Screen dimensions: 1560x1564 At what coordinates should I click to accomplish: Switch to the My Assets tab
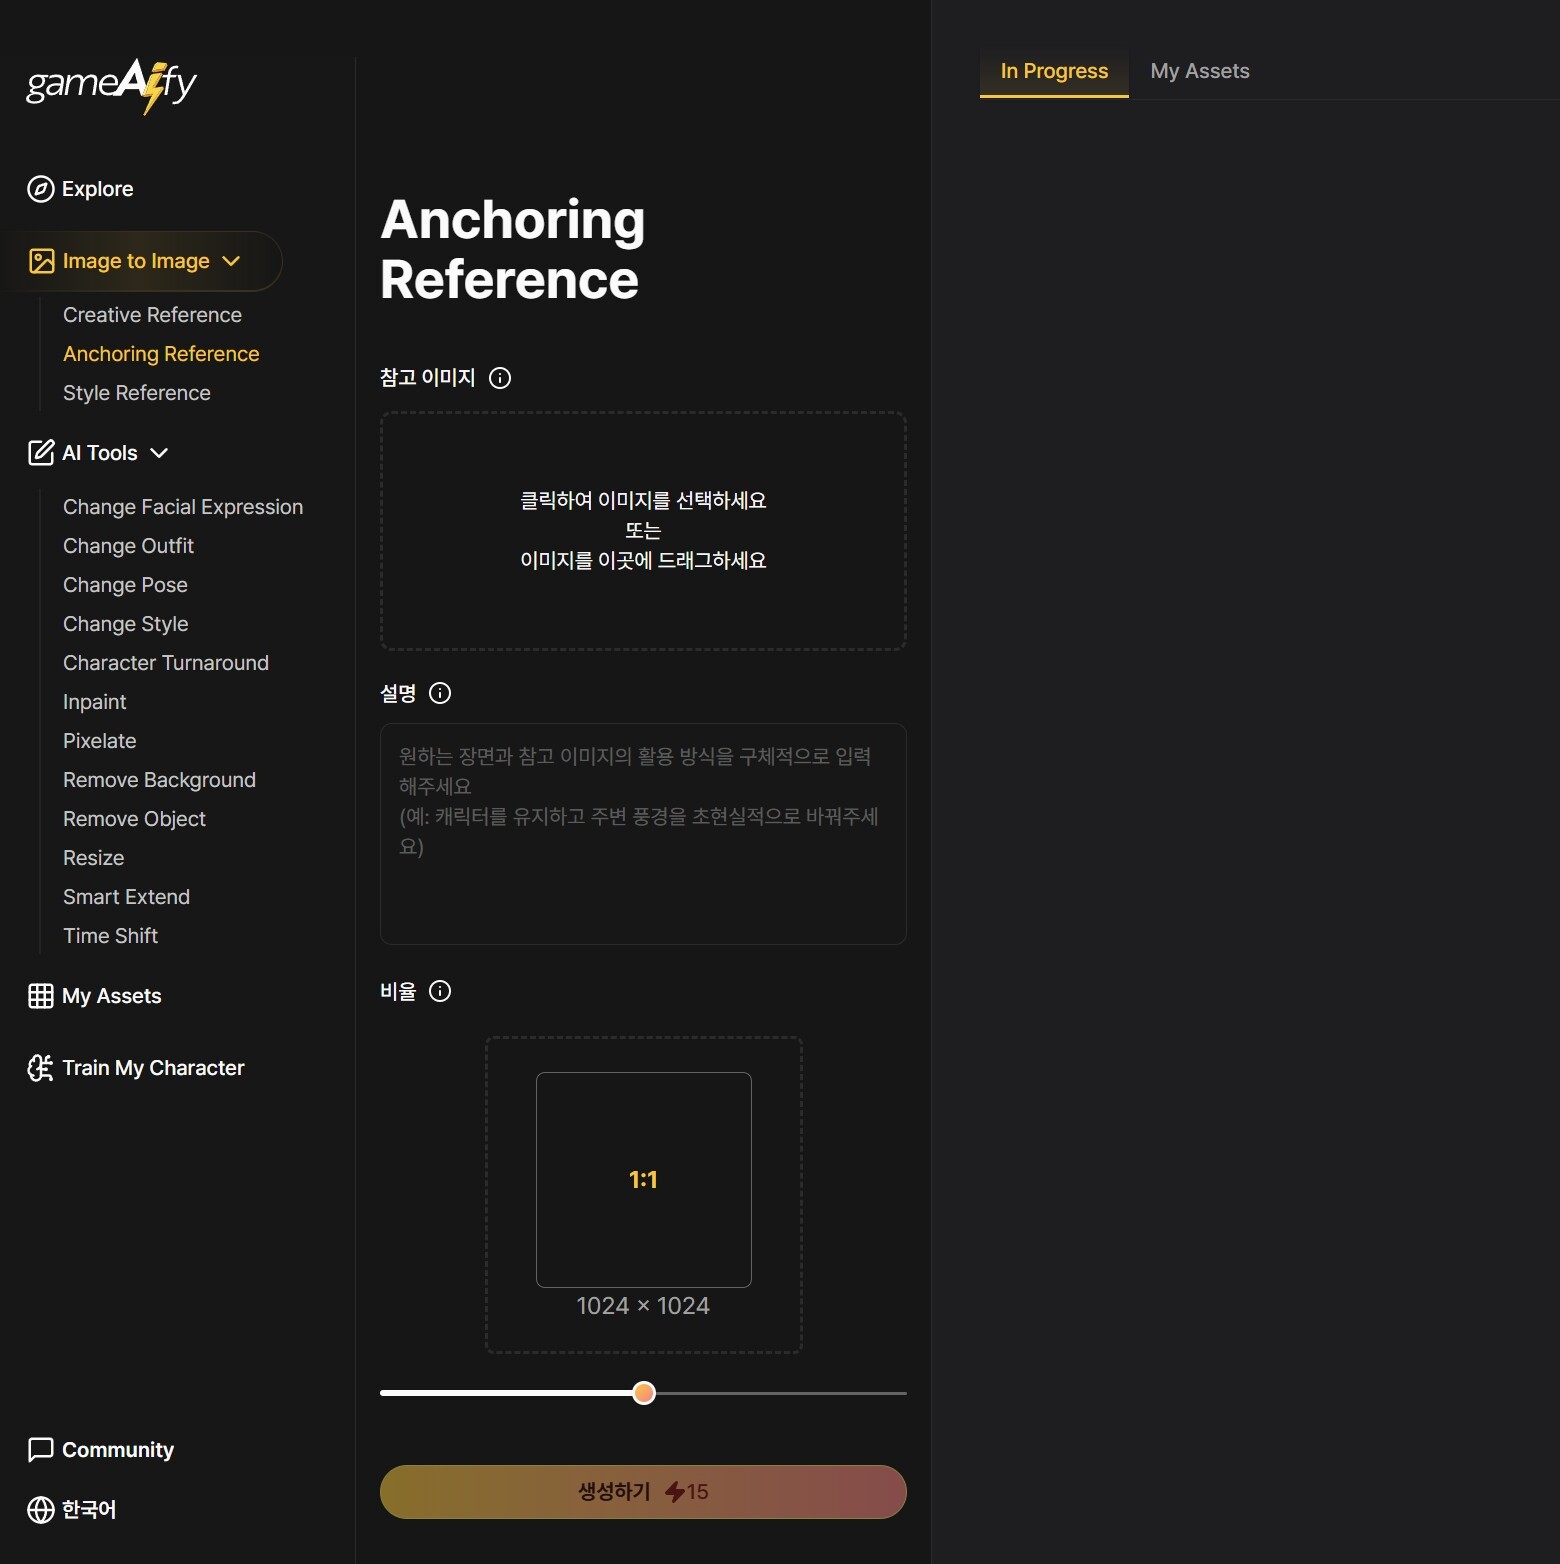pos(1200,71)
